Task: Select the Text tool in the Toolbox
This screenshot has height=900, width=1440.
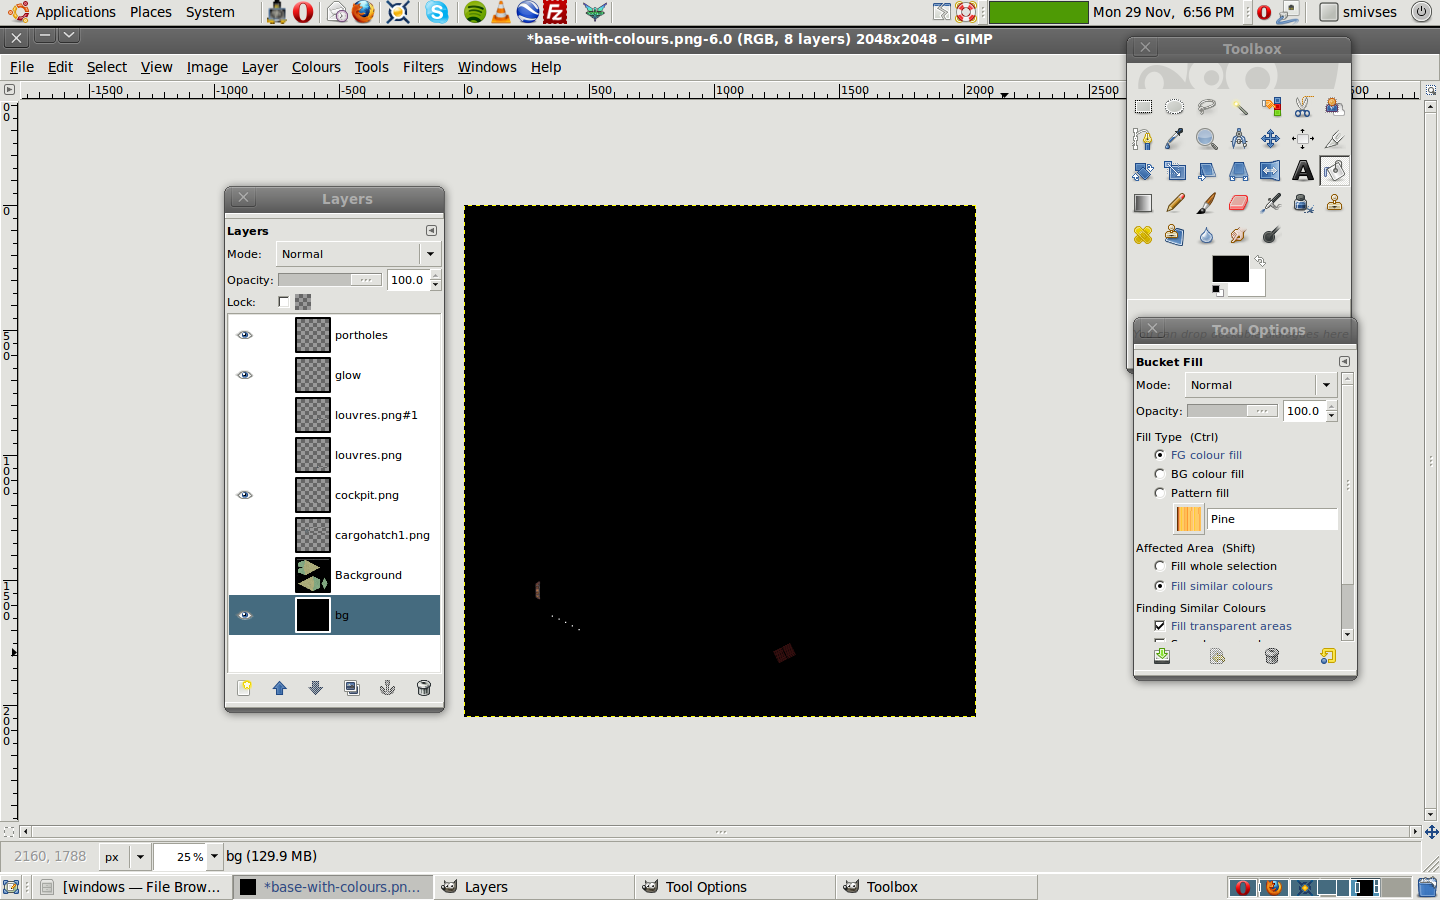Action: pyautogui.click(x=1302, y=171)
